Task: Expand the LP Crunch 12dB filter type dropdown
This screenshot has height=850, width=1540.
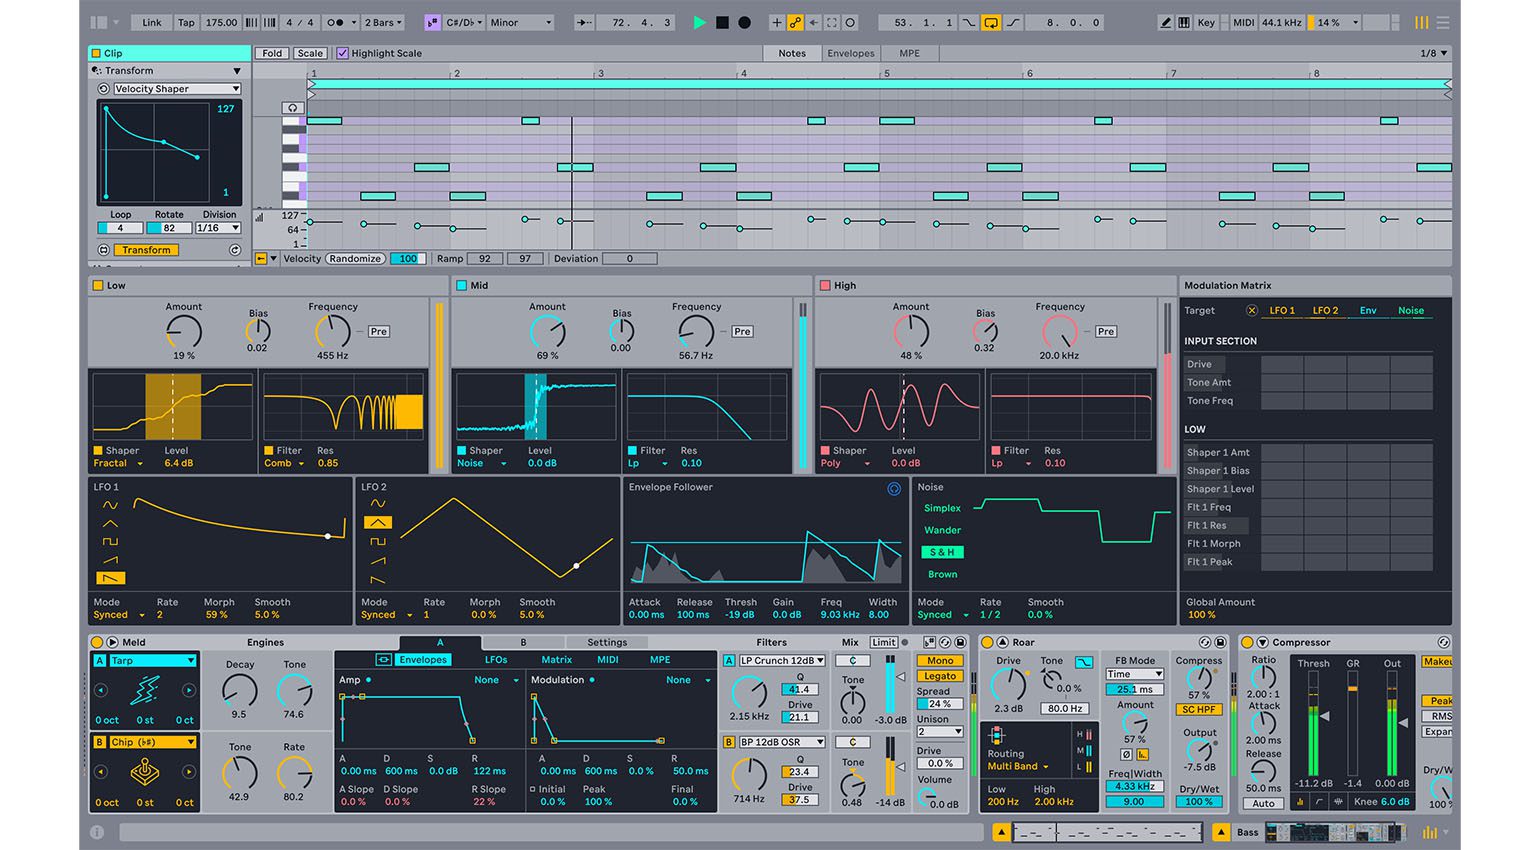Action: (x=782, y=660)
